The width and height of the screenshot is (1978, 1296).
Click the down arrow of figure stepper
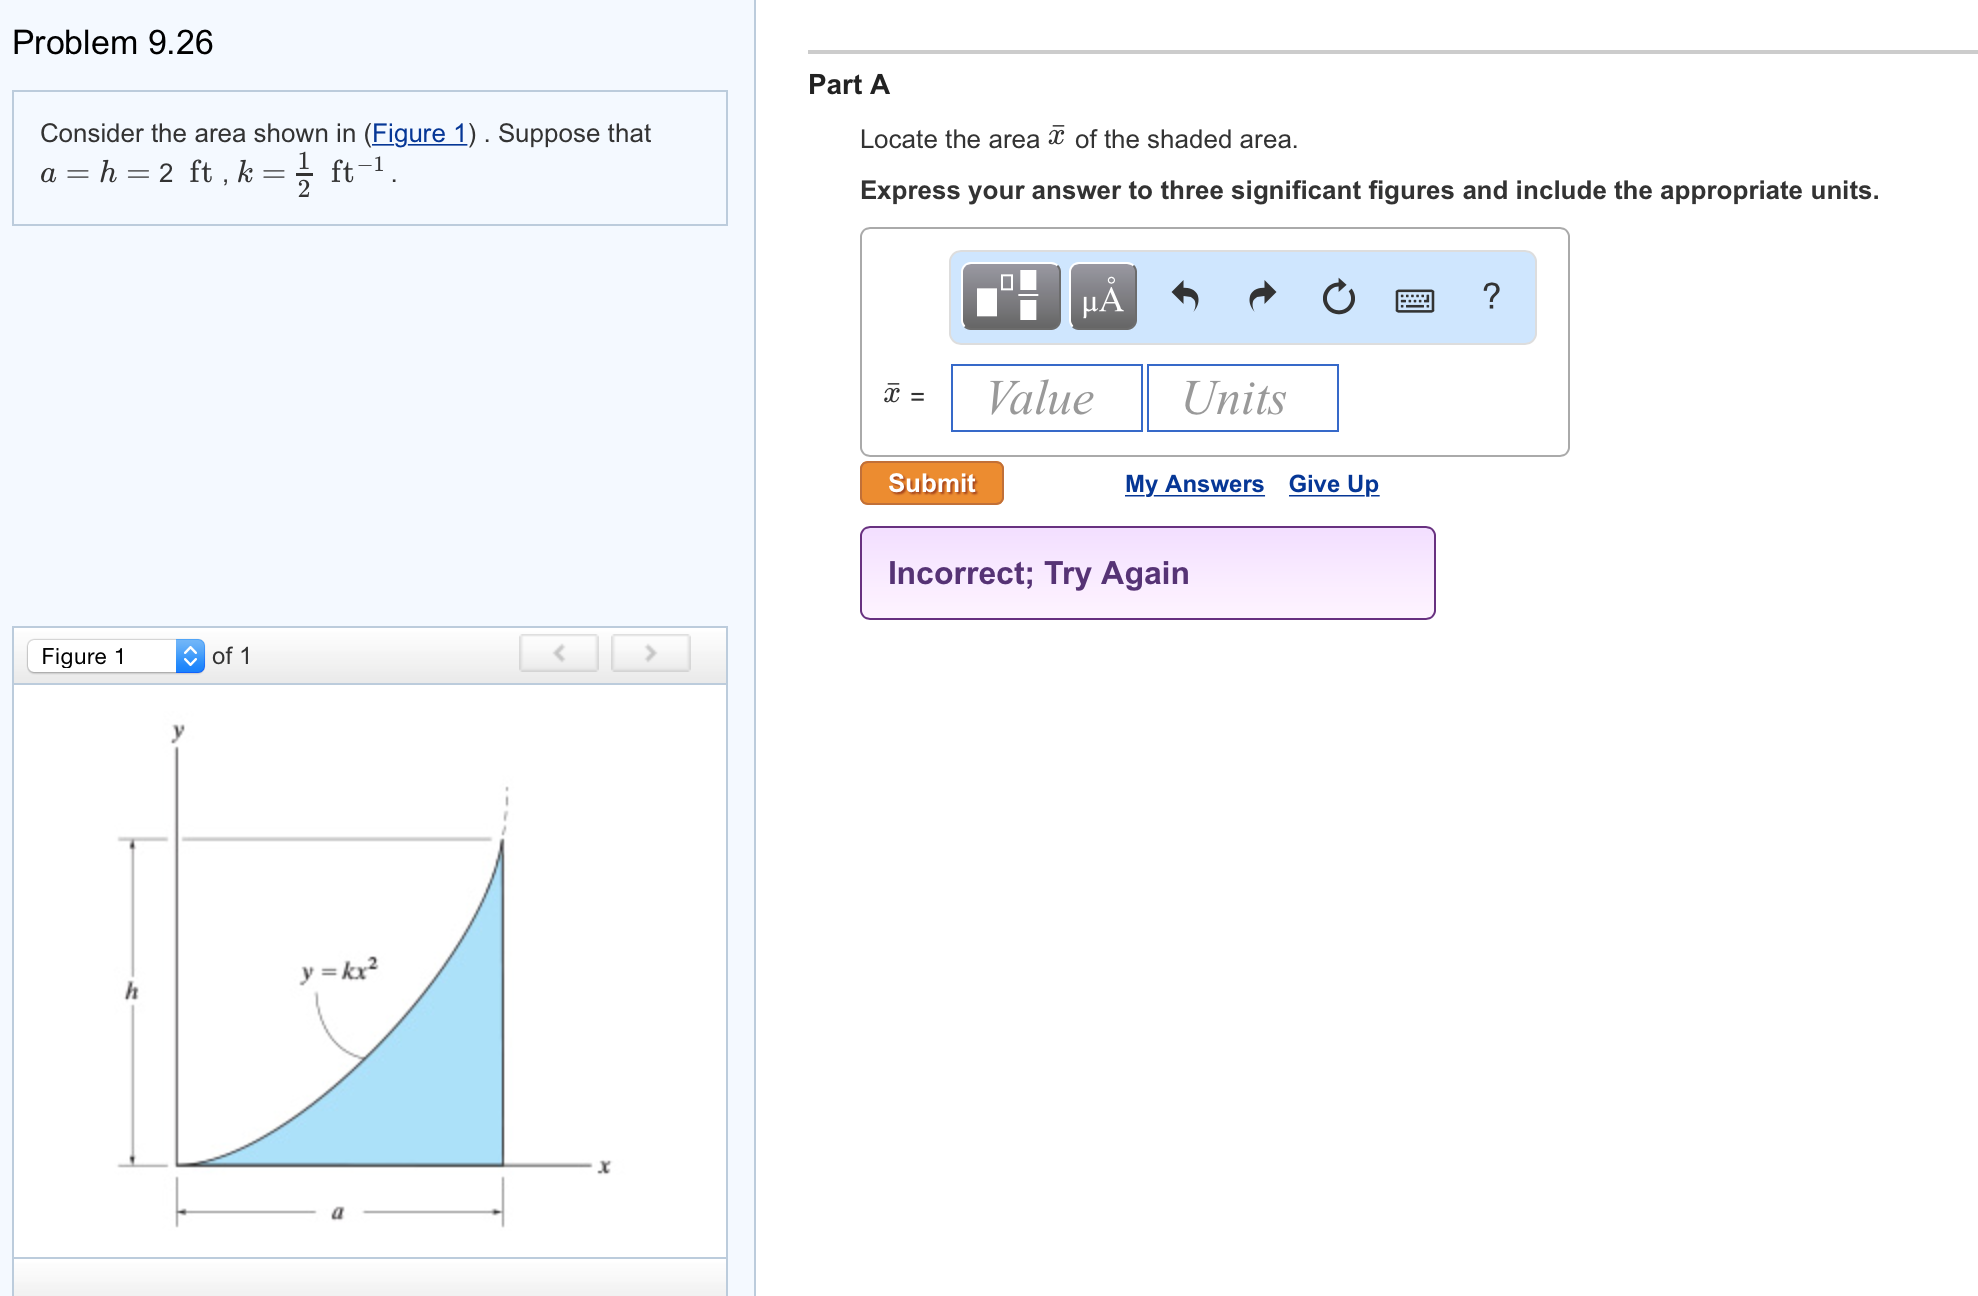coord(188,662)
